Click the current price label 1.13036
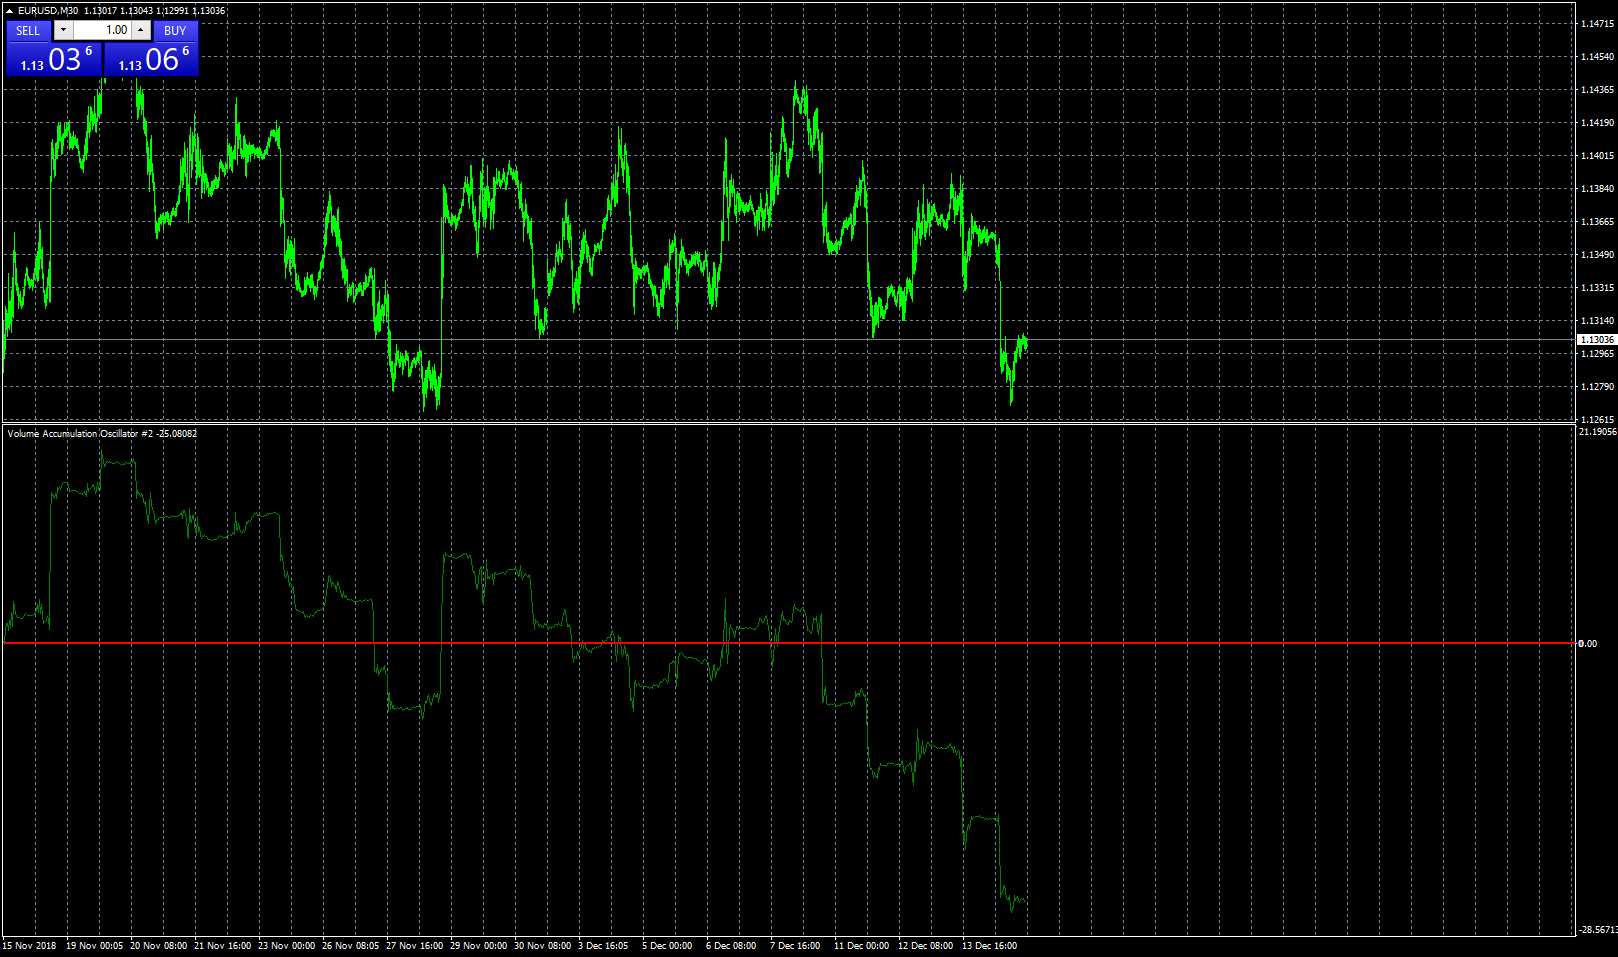 coord(1597,340)
